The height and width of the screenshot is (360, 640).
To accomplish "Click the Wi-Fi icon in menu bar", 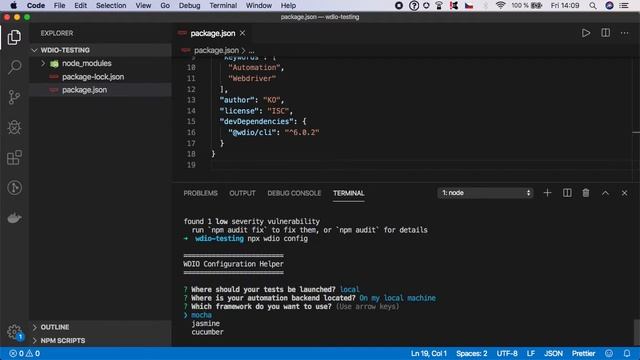I will point(500,6).
